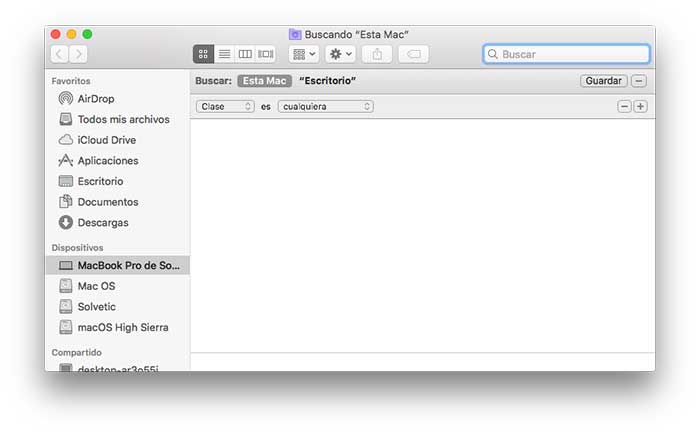
Task: Click the Mac OS disk icon
Action: (66, 286)
